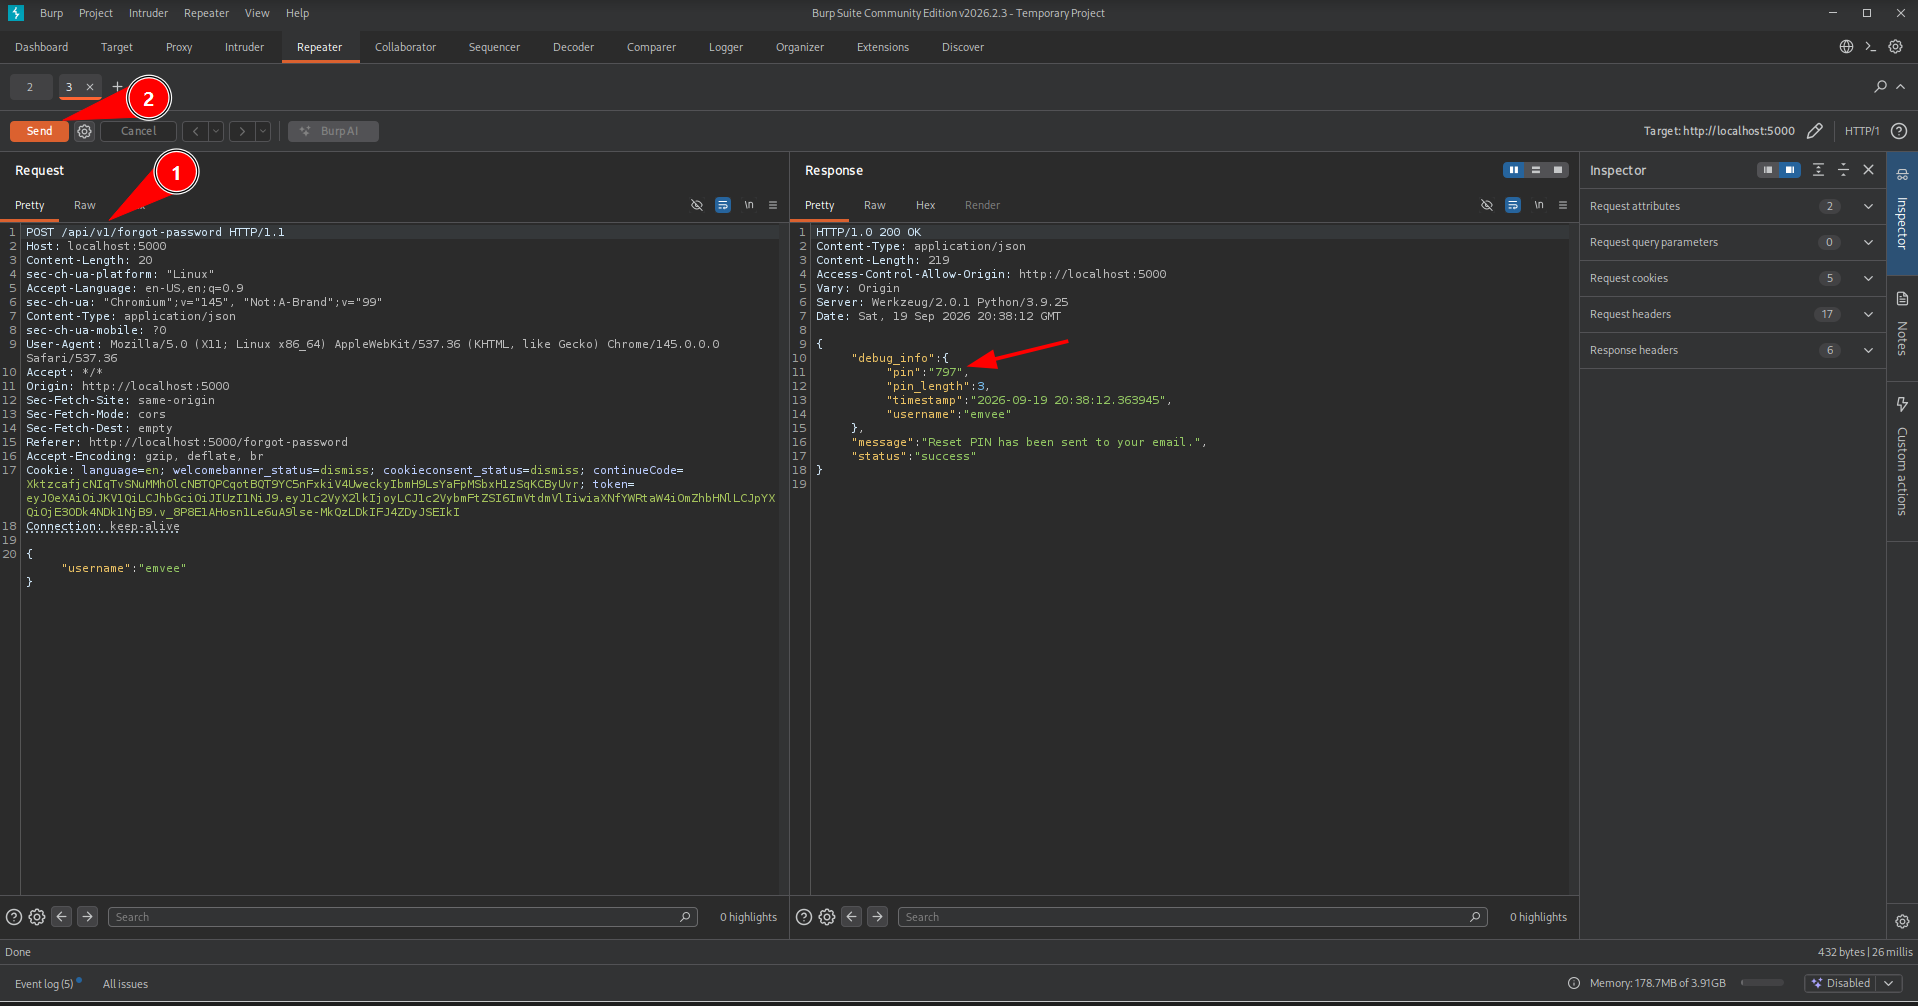Screen dimensions: 1918x1006
Task: Open the Request editor hamburger menu
Action: click(x=773, y=205)
